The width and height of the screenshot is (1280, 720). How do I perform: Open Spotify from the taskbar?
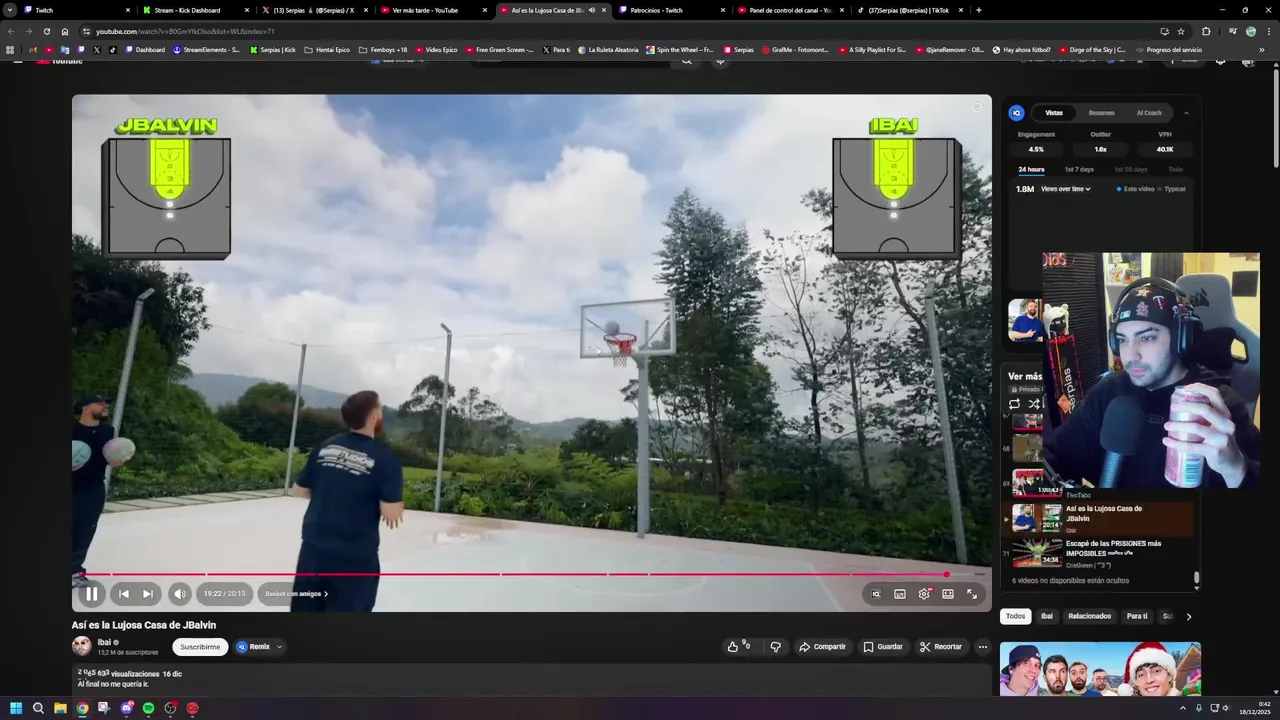pyautogui.click(x=148, y=708)
